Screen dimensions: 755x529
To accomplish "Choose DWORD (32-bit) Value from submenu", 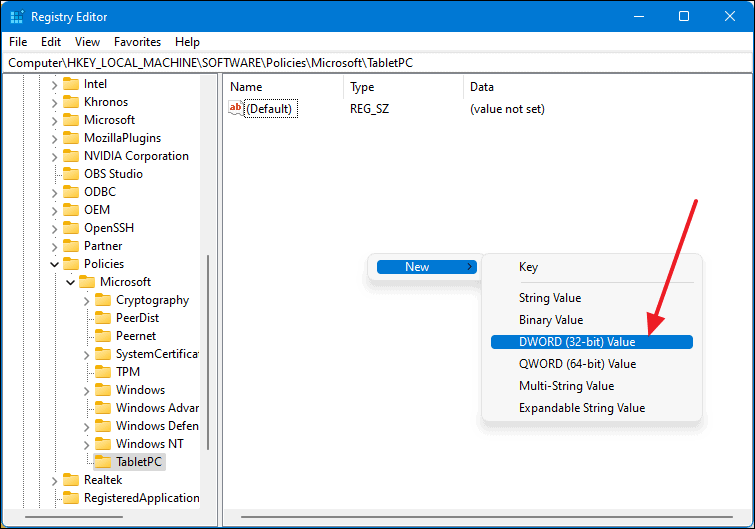I will pyautogui.click(x=592, y=342).
